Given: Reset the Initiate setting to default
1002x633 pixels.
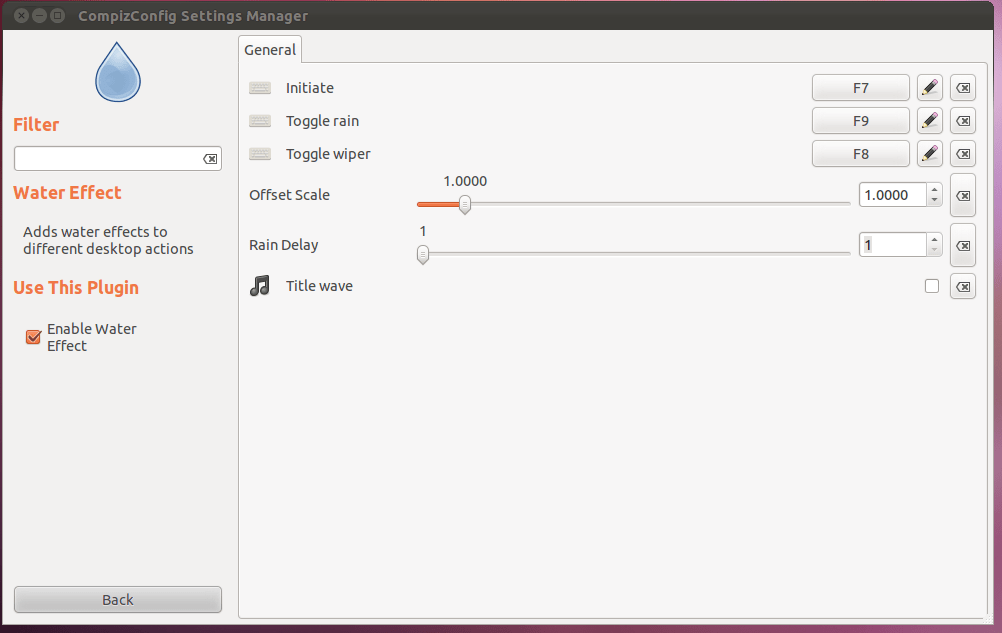Looking at the screenshot, I should (963, 88).
